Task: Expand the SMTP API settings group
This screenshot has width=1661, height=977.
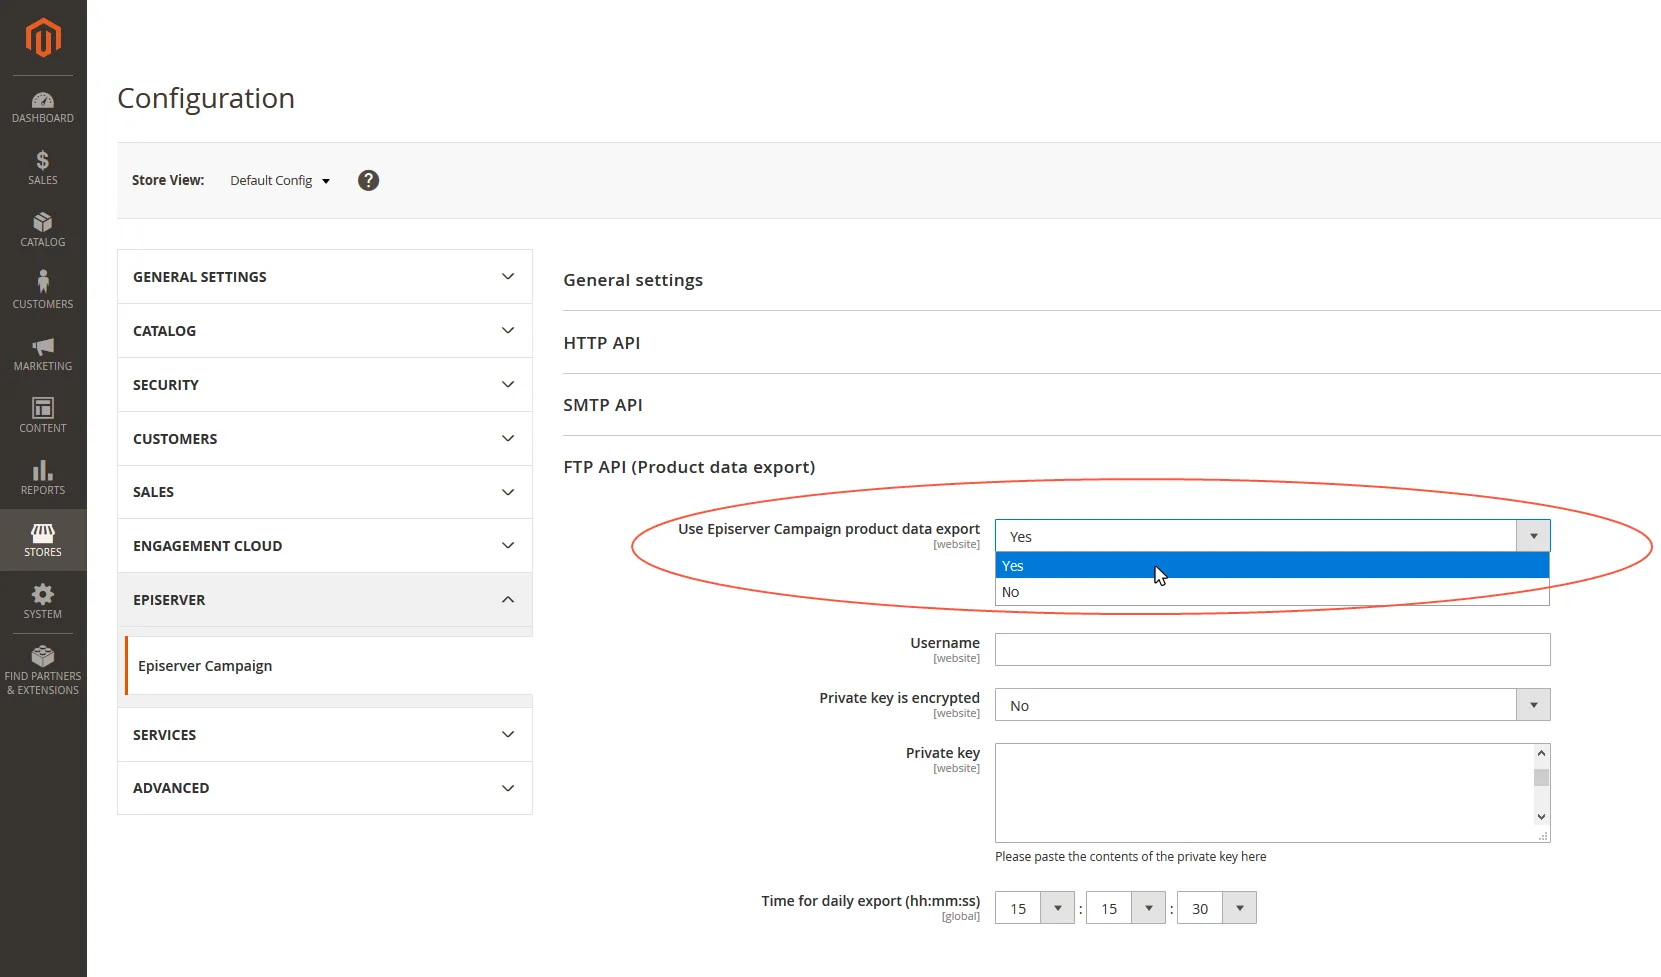Action: [x=603, y=405]
